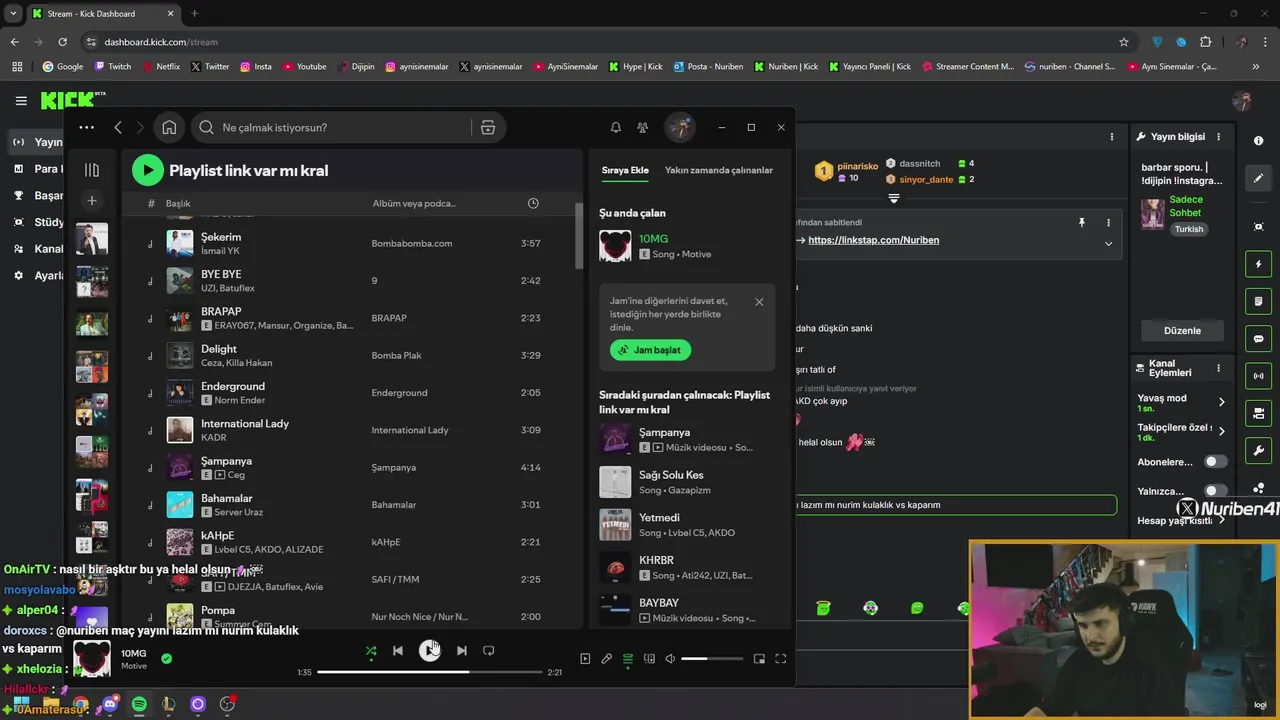The height and width of the screenshot is (720, 1280).
Task: Open the Spotify three-dot menu
Action: click(x=87, y=127)
